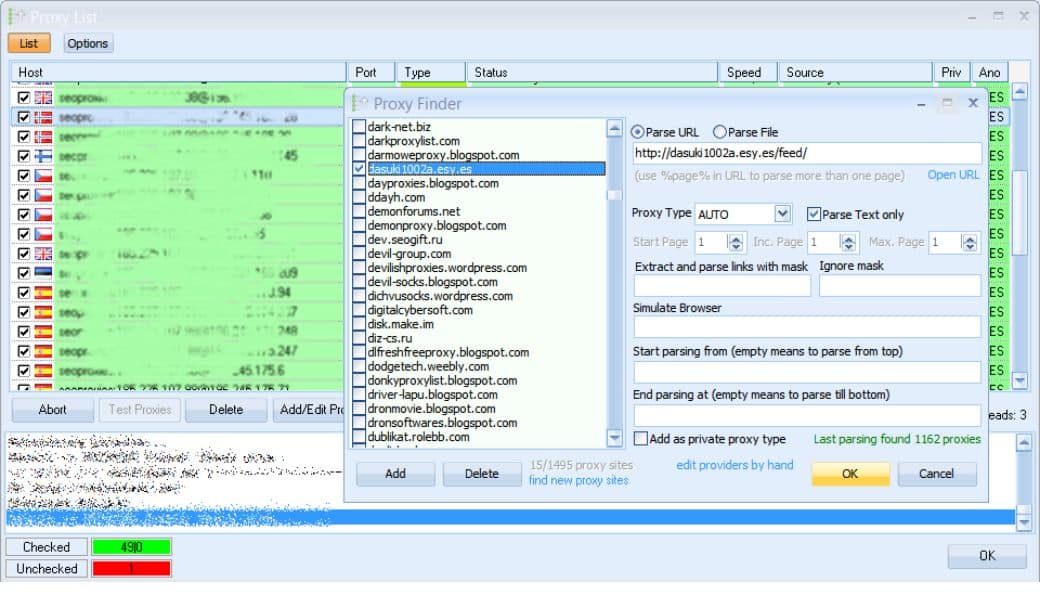Sort by the Source column header

pyautogui.click(x=855, y=72)
